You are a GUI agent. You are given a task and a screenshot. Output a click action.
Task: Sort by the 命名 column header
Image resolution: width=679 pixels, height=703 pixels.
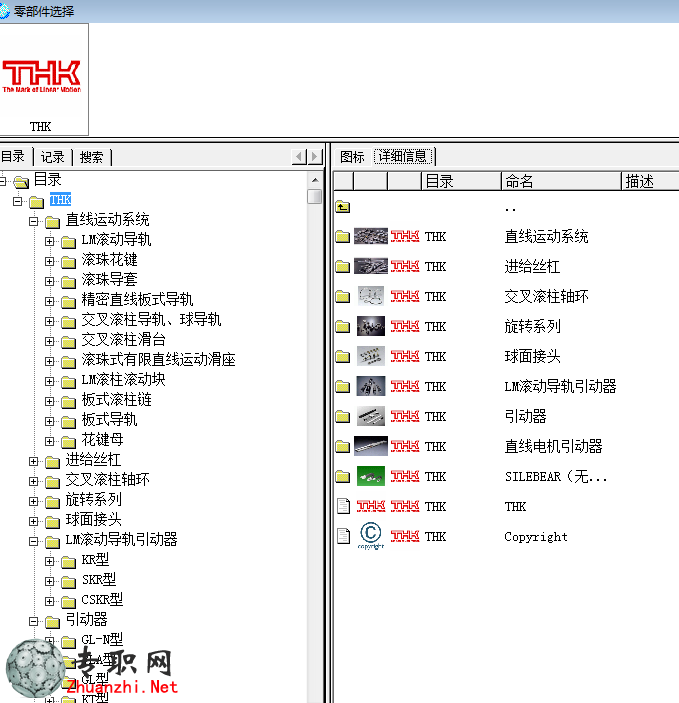[x=561, y=182]
